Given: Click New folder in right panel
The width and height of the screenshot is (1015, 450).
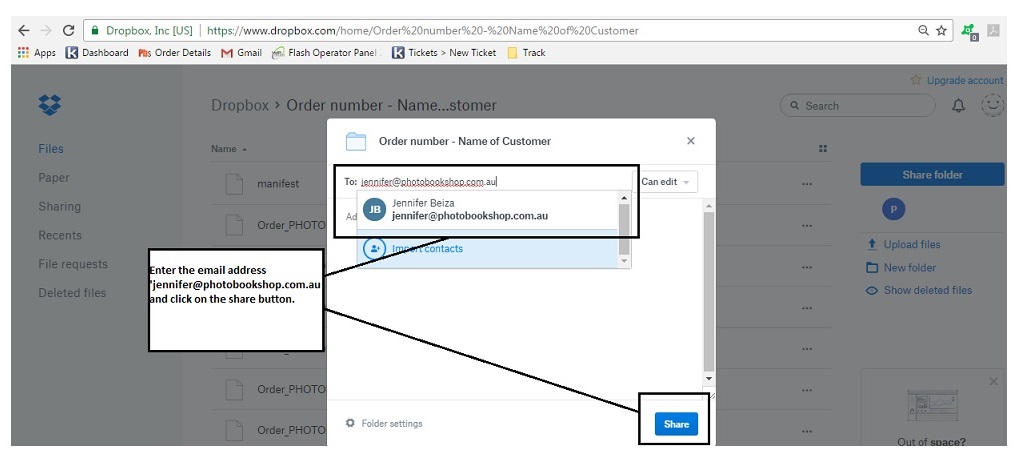Looking at the screenshot, I should point(901,267).
